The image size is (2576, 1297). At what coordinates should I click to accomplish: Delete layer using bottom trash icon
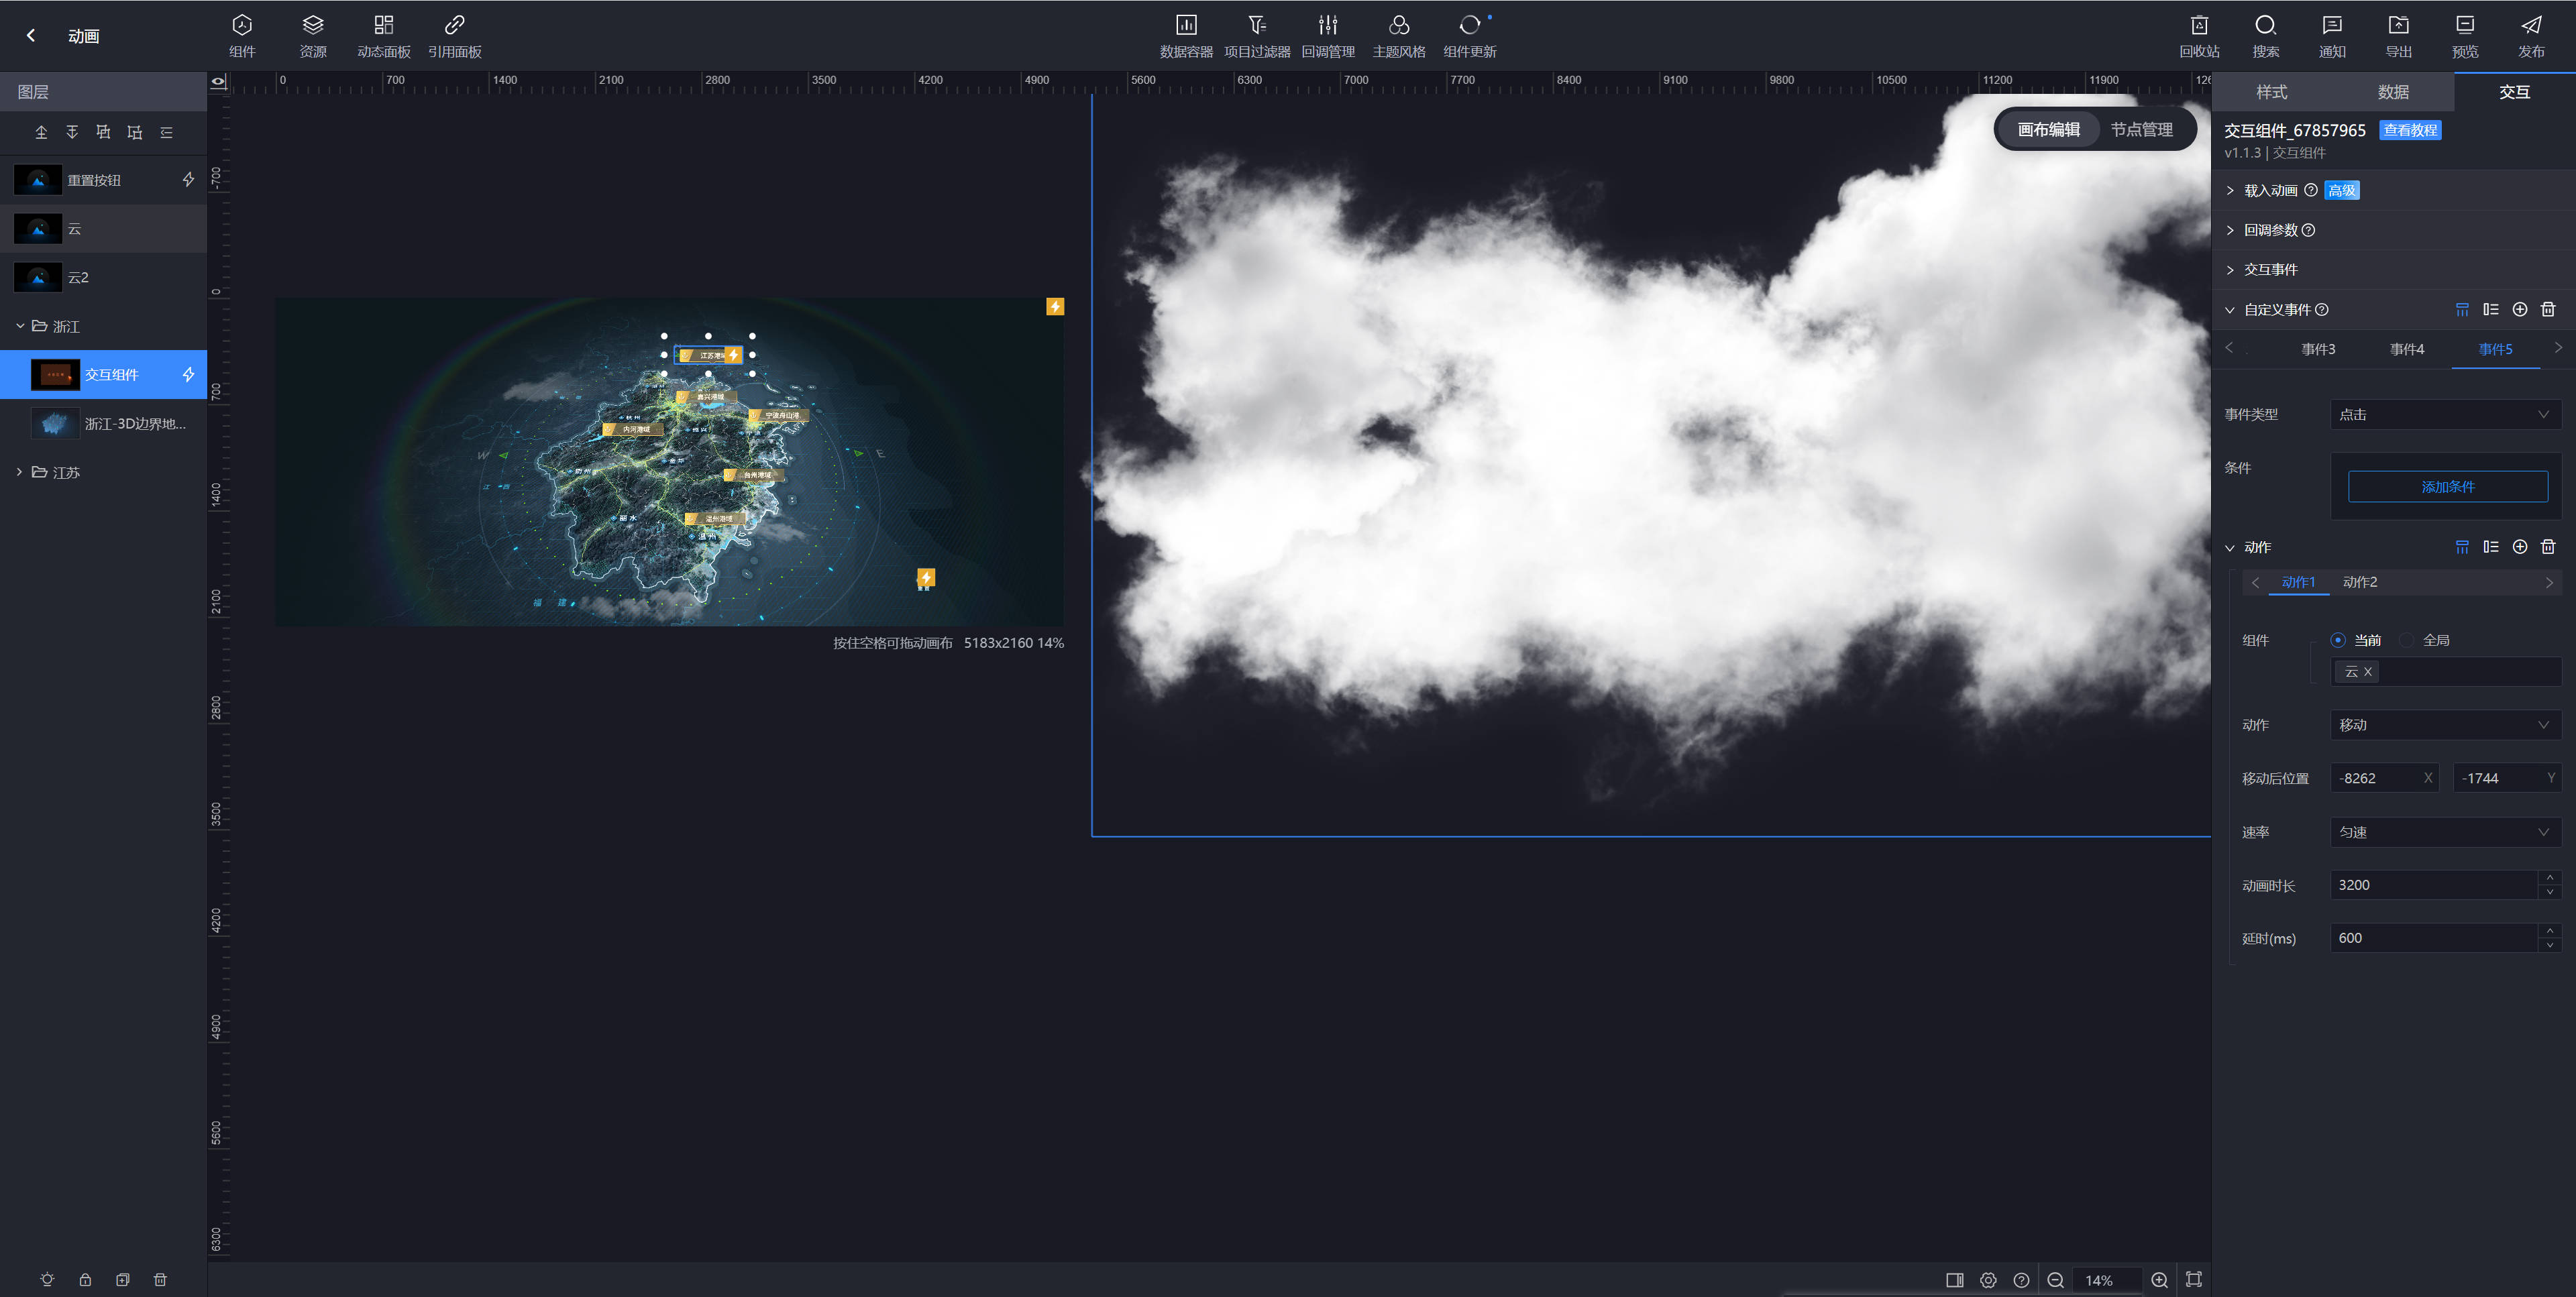[x=160, y=1280]
